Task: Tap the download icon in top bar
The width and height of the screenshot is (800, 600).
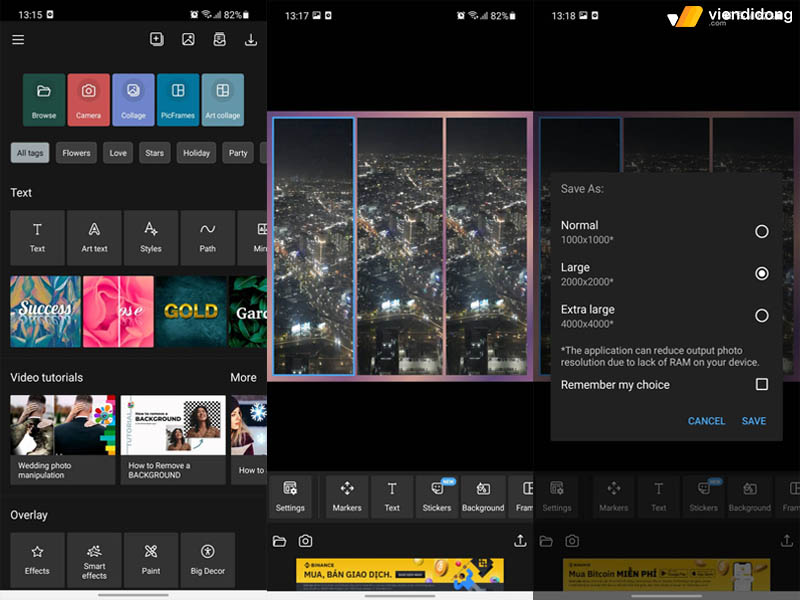Action: pos(250,40)
